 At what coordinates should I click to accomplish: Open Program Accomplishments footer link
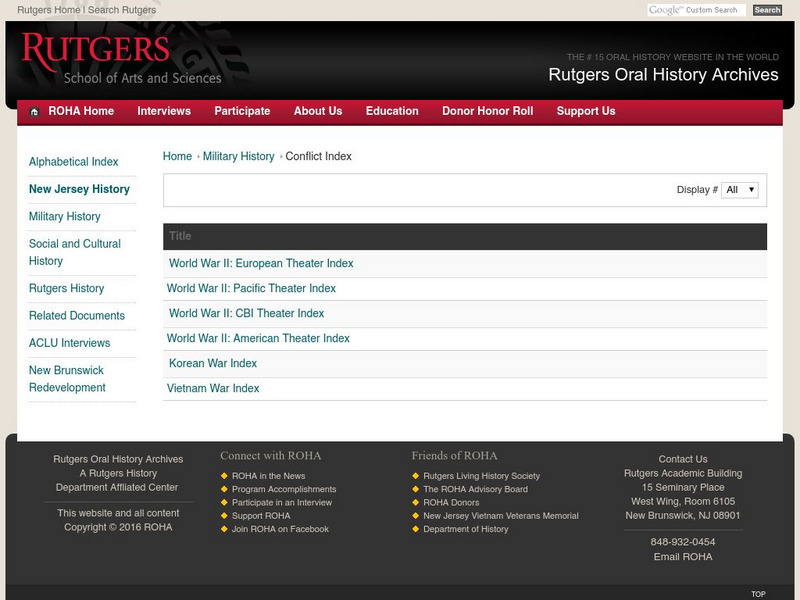click(284, 489)
